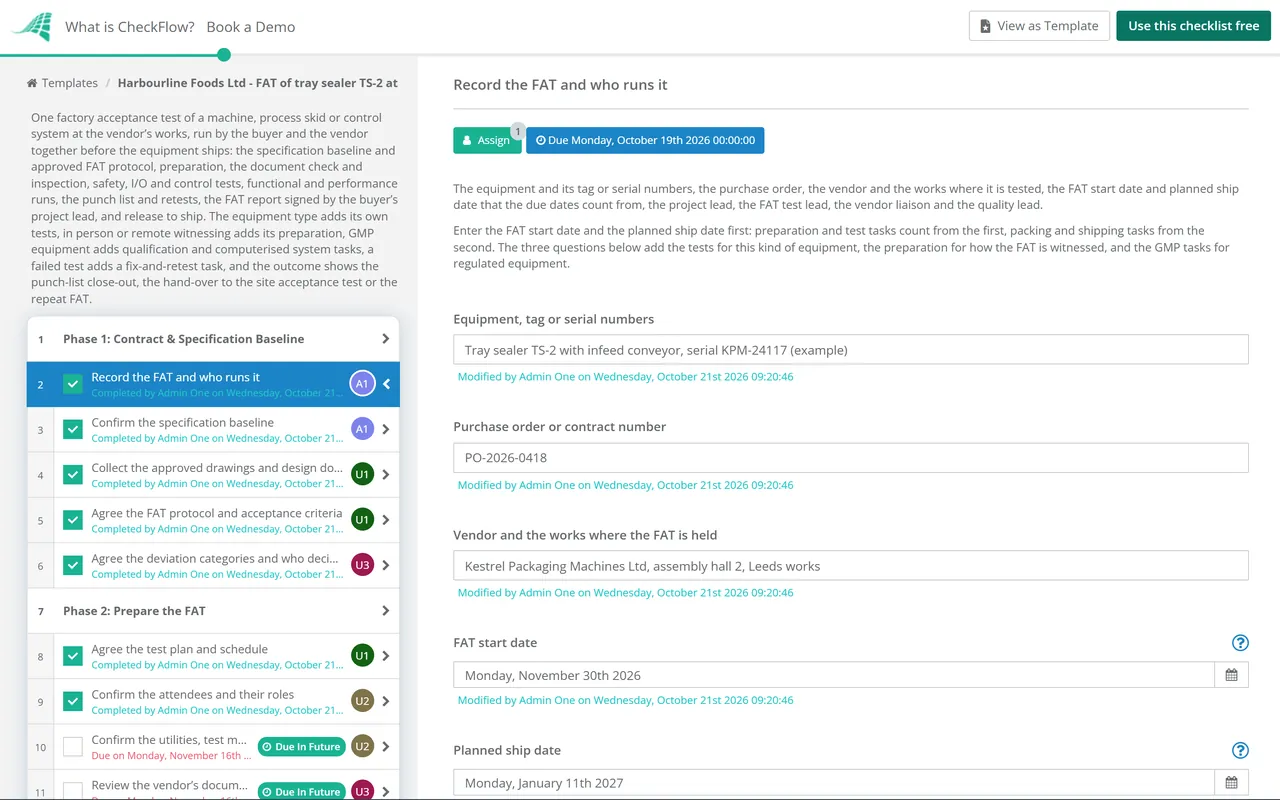Click the Due Monday, October 19th button
The width and height of the screenshot is (1280, 800).
pos(645,140)
